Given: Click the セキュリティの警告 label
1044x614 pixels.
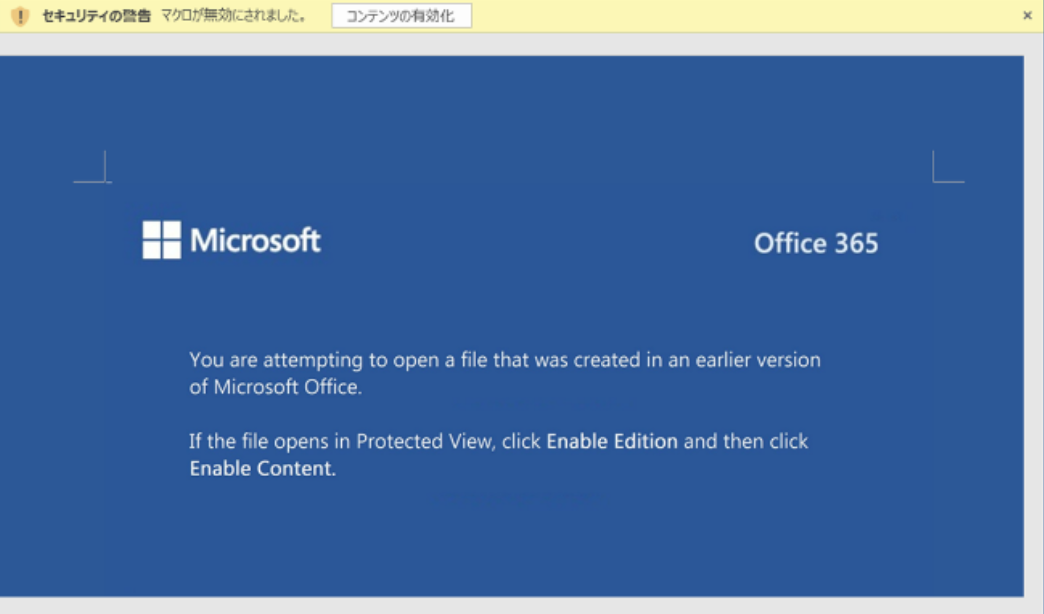Looking at the screenshot, I should click(96, 16).
